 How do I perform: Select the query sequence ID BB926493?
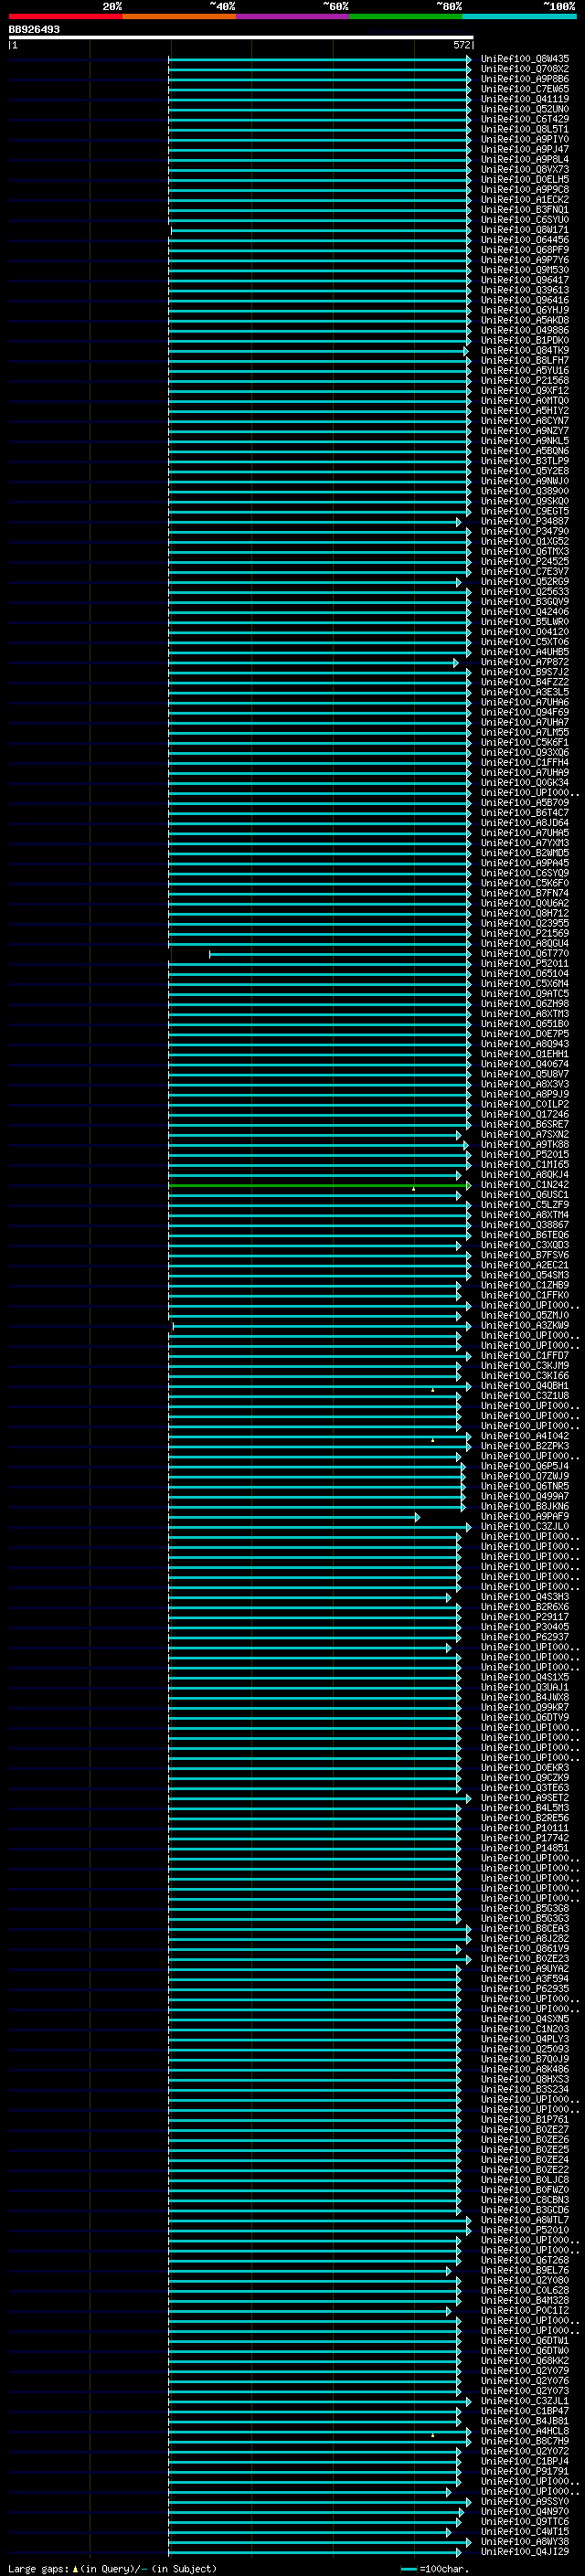[34, 30]
